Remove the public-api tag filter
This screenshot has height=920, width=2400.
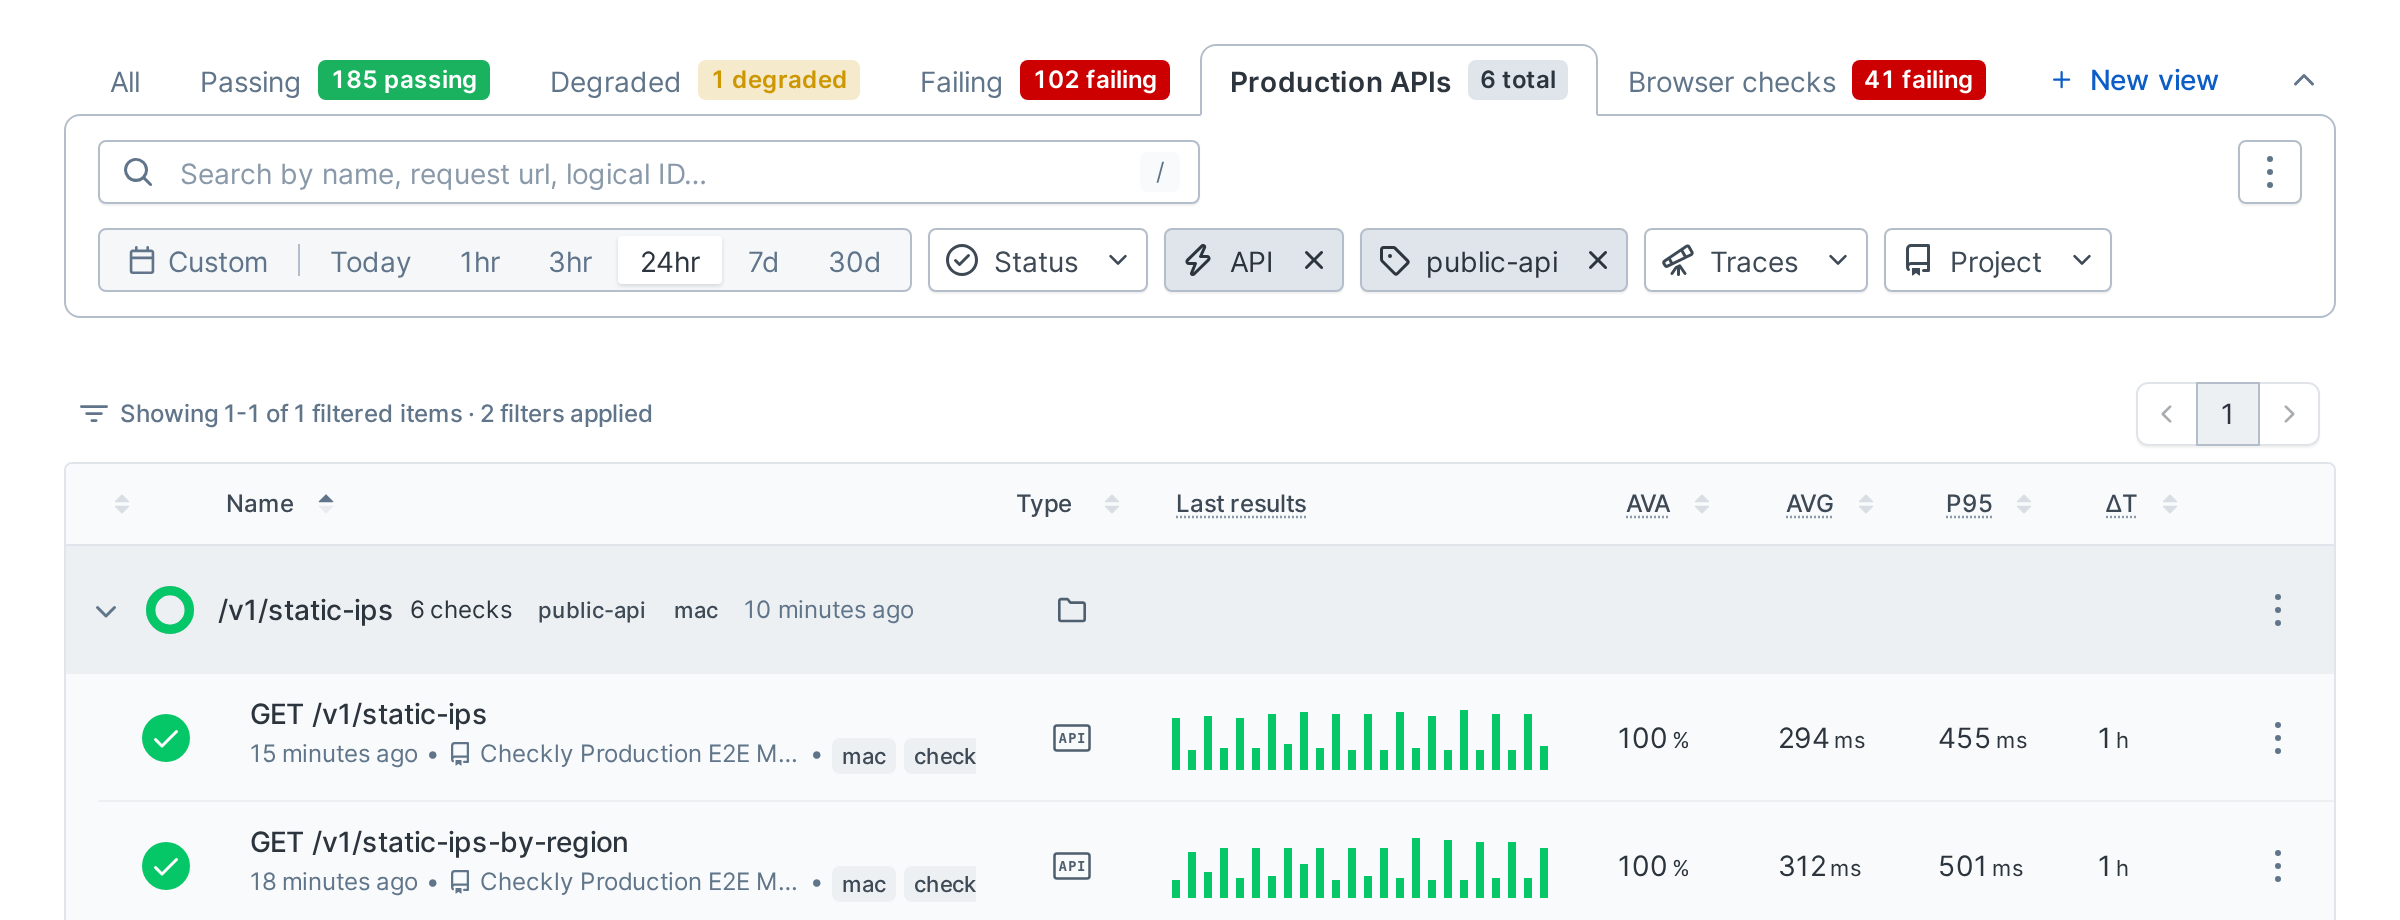click(x=1598, y=261)
